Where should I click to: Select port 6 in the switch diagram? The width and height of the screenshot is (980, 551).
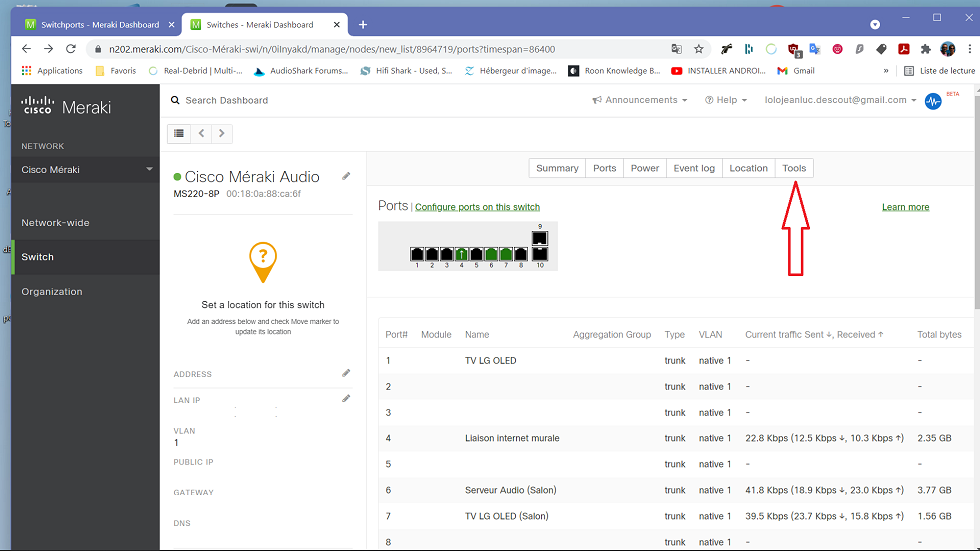pos(491,254)
